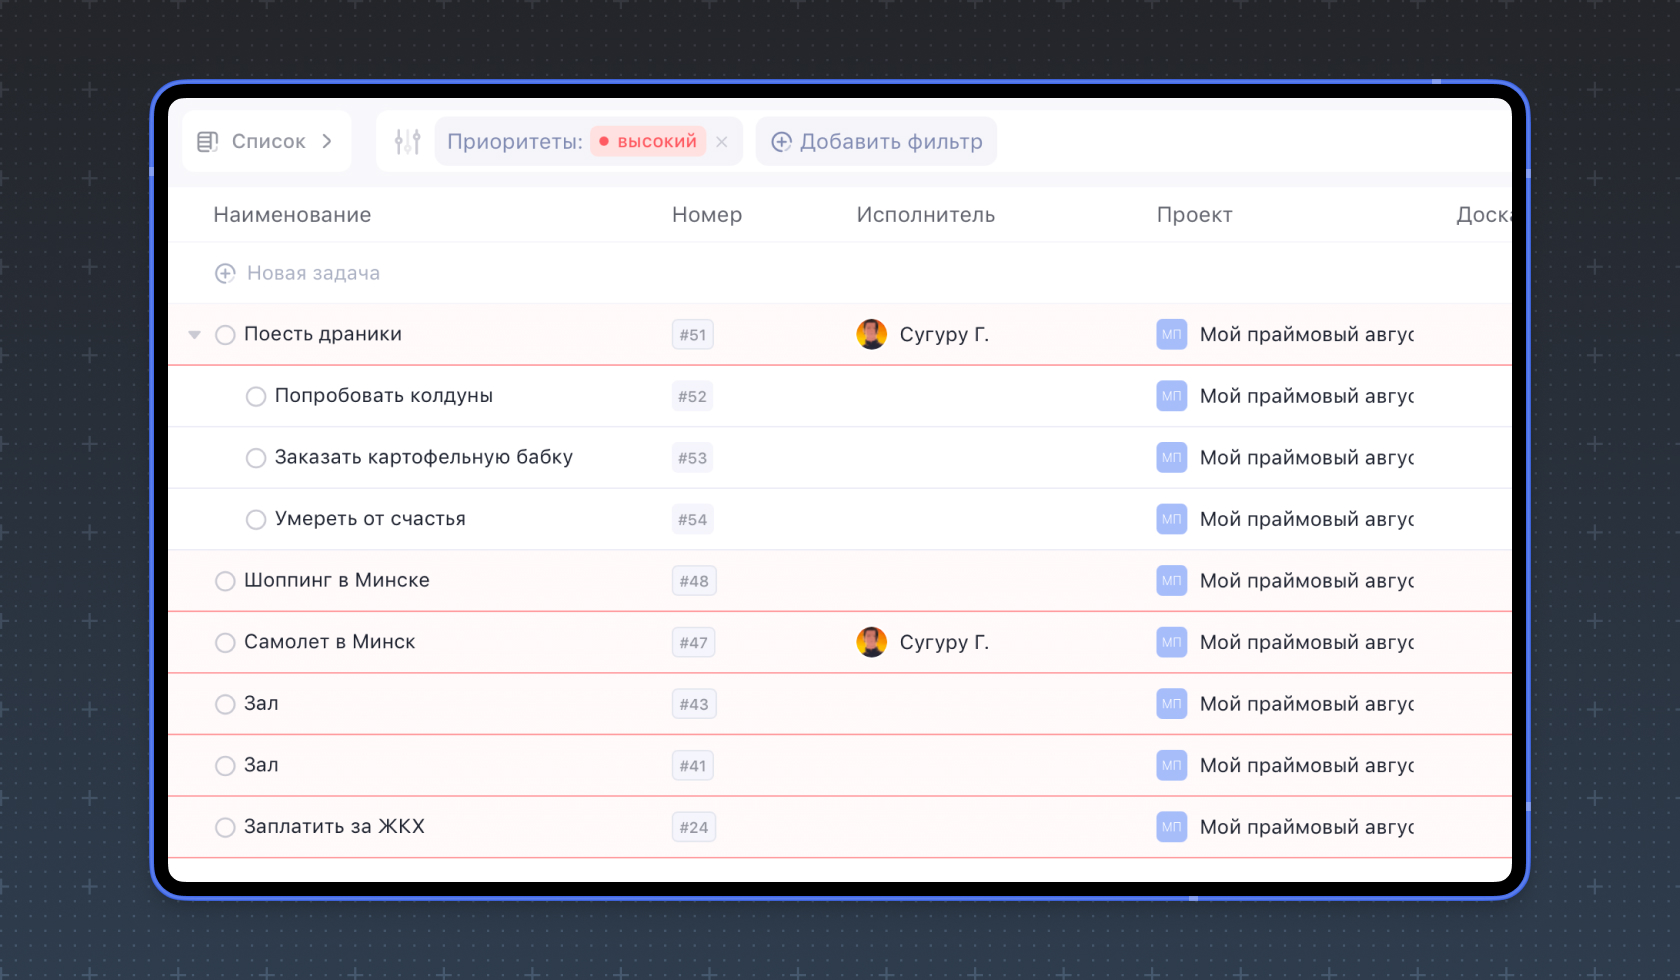This screenshot has height=980, width=1680.
Task: Open task number #47 badge
Action: tap(694, 643)
